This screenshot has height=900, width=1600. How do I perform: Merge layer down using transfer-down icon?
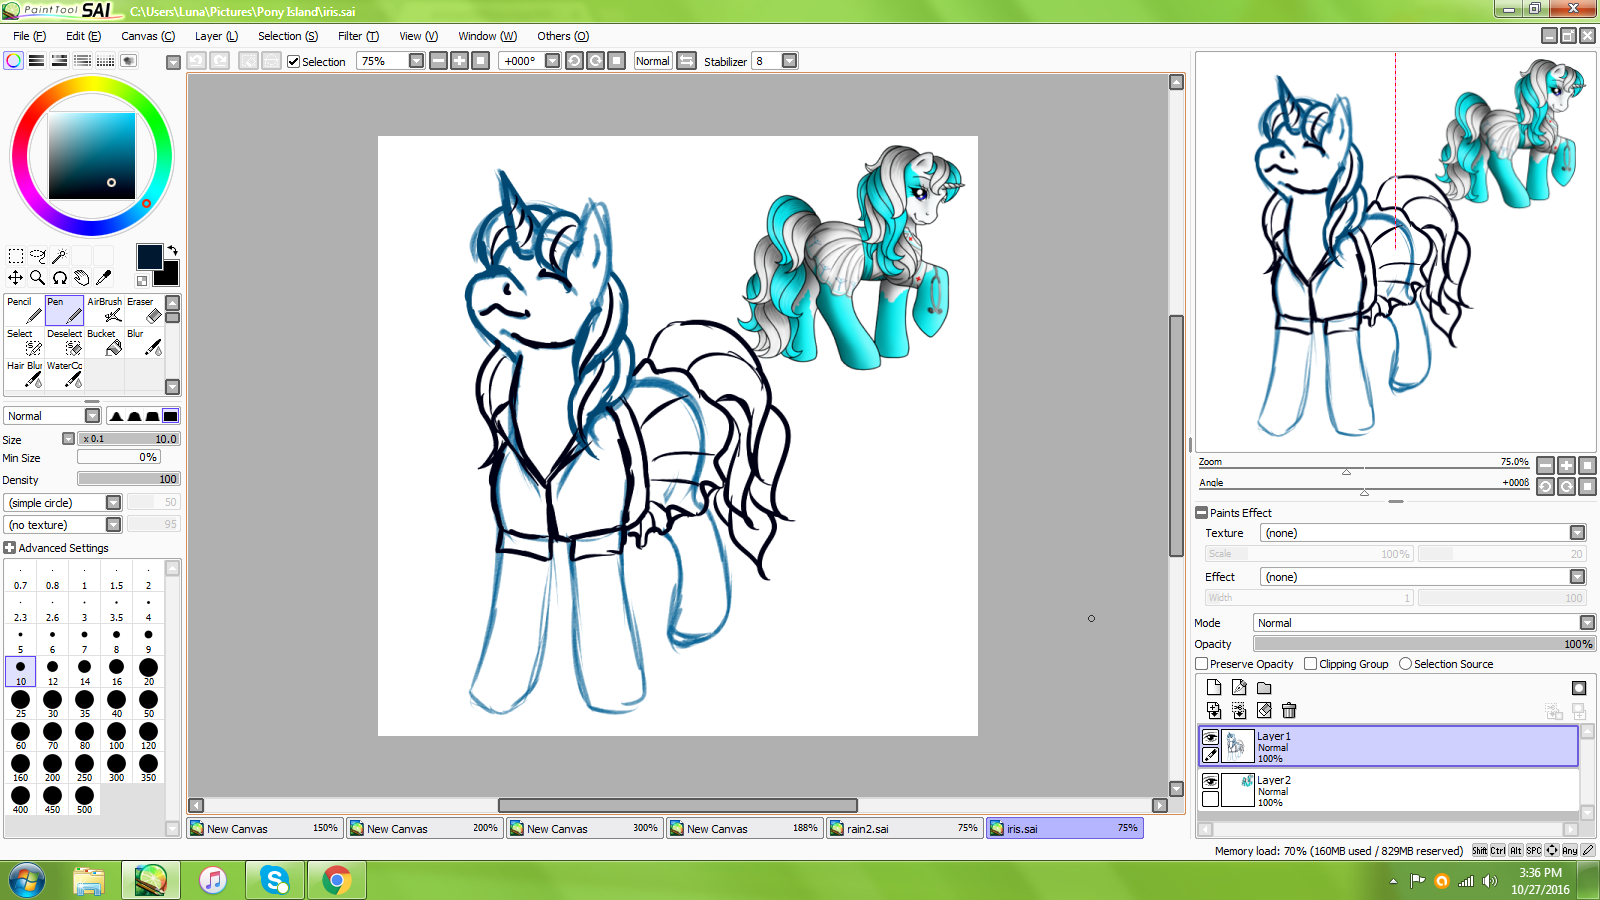(1214, 710)
